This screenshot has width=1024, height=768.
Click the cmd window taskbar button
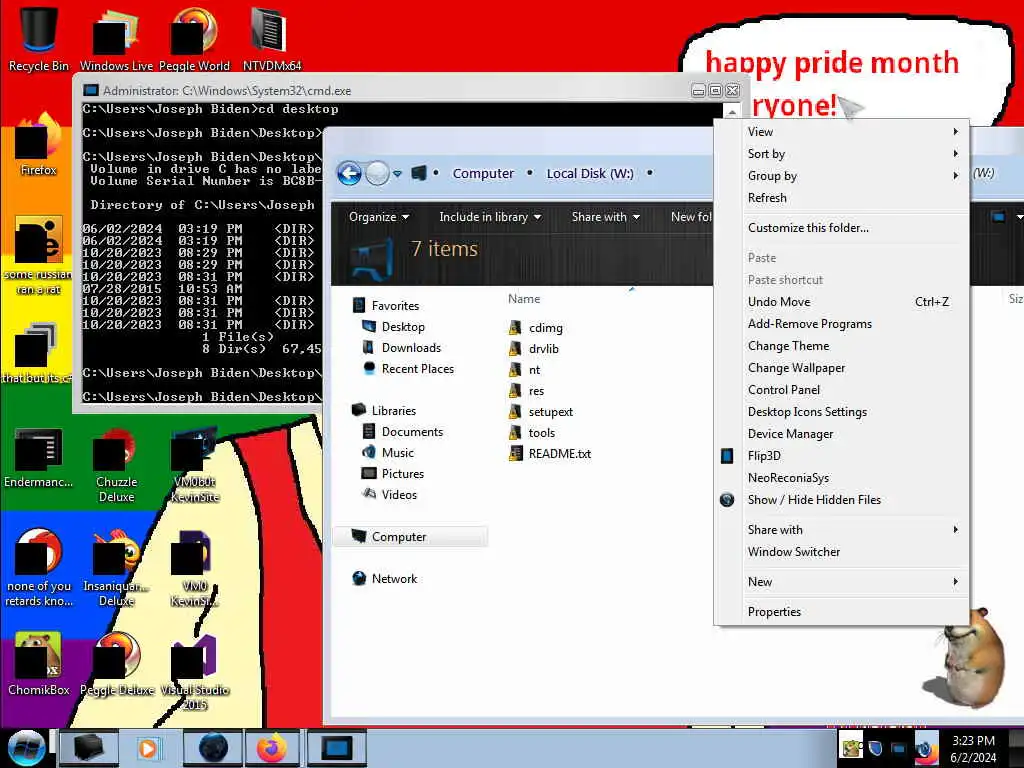pyautogui.click(x=336, y=748)
